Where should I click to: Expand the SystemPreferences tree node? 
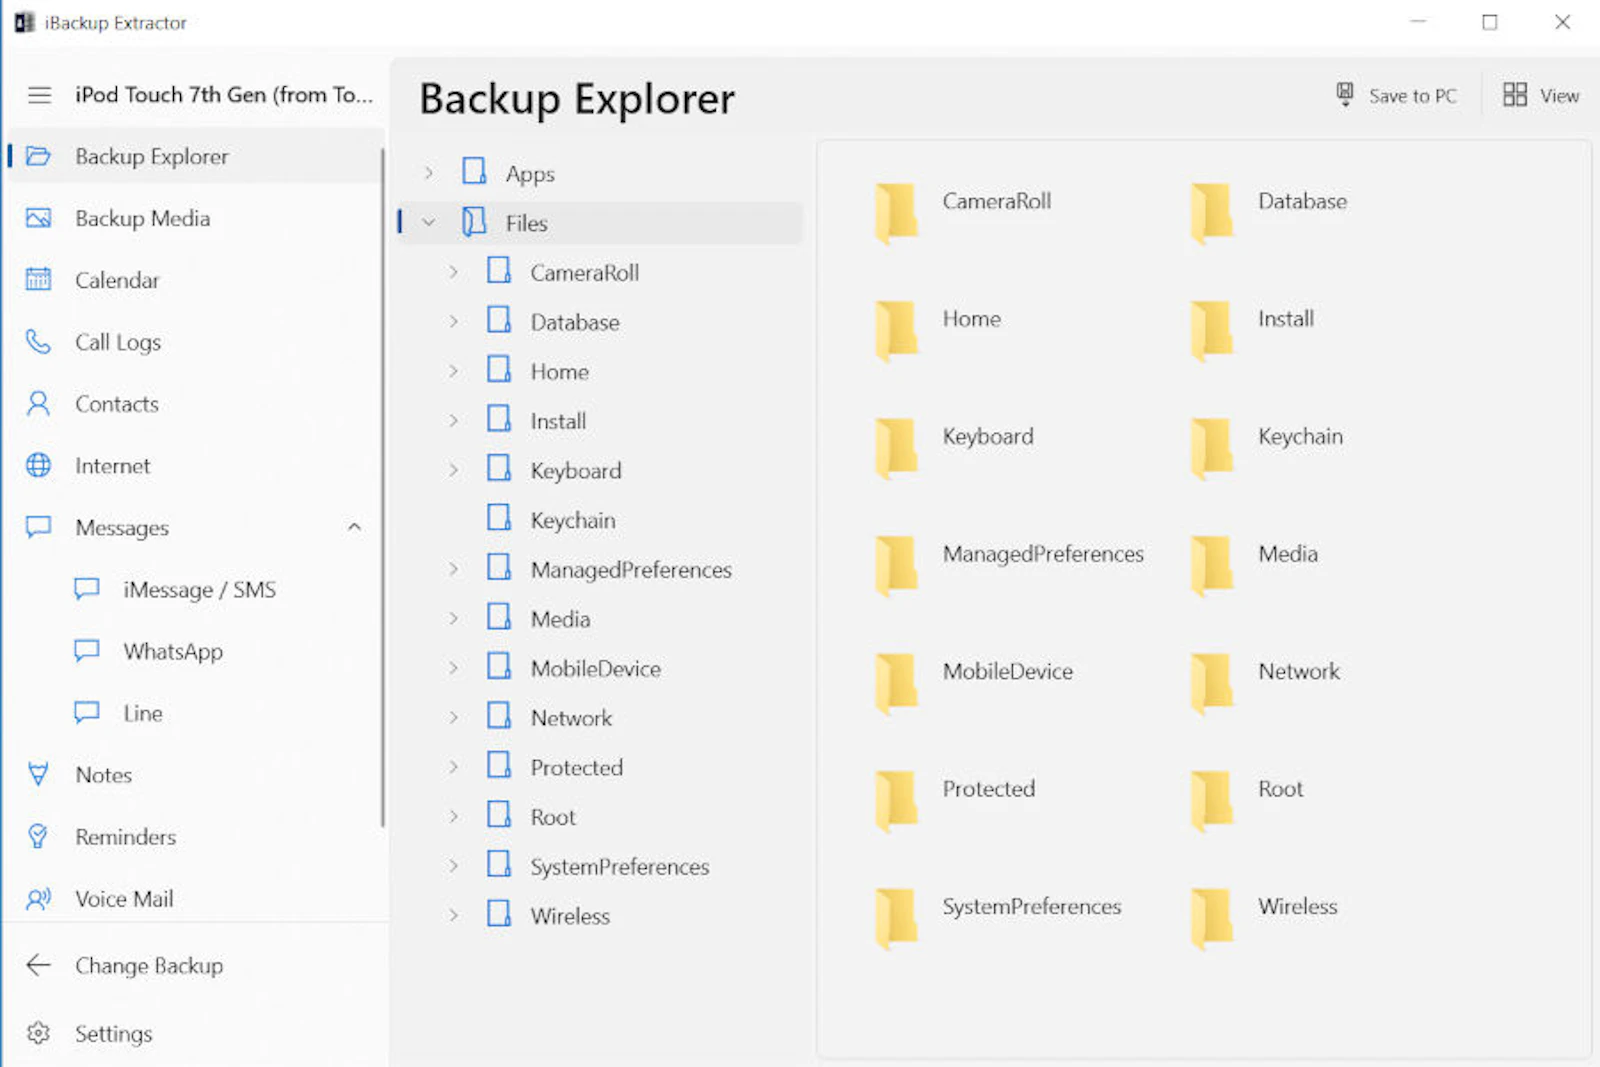454,866
